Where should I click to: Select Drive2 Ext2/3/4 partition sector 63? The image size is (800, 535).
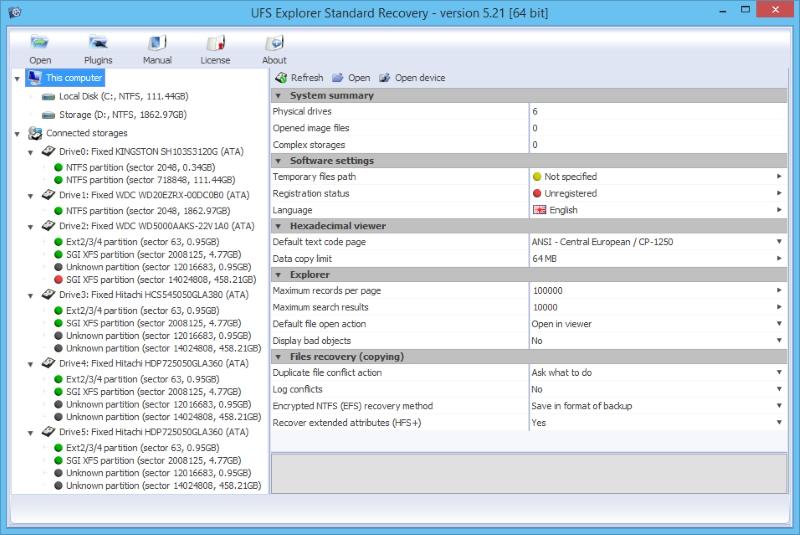tap(142, 242)
